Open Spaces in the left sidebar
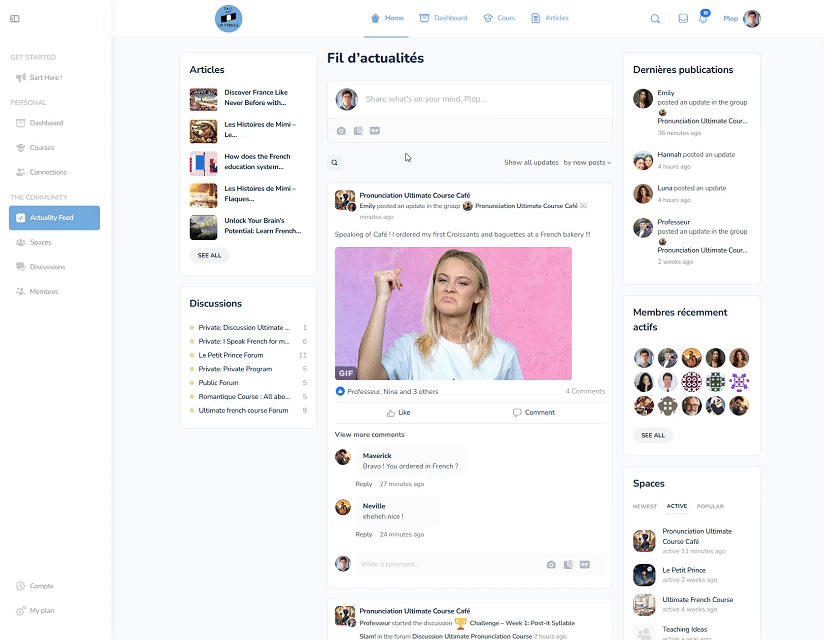824x640 pixels. click(34, 242)
